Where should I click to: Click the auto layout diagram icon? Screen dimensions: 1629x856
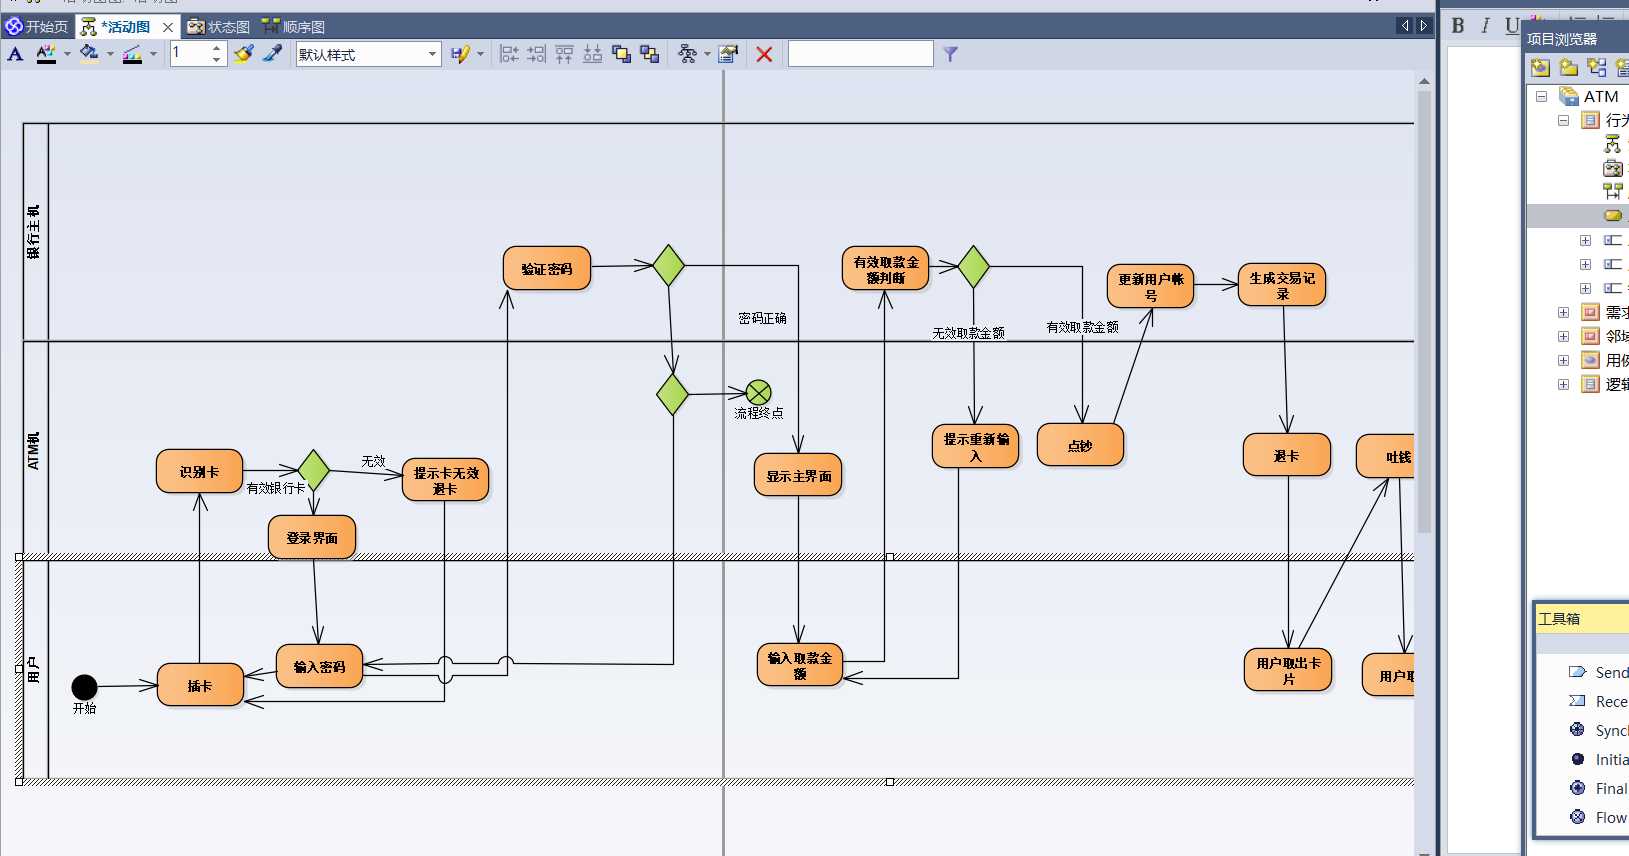pyautogui.click(x=687, y=54)
